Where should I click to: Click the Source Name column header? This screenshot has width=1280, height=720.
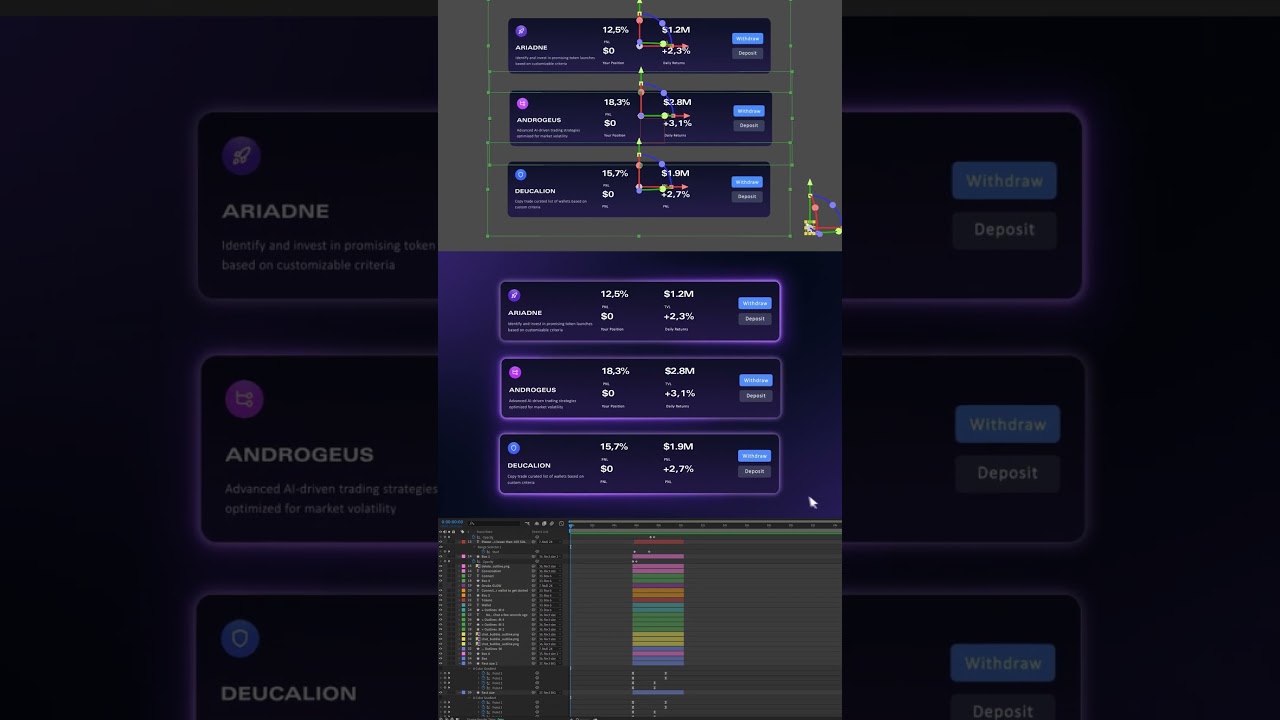(485, 532)
